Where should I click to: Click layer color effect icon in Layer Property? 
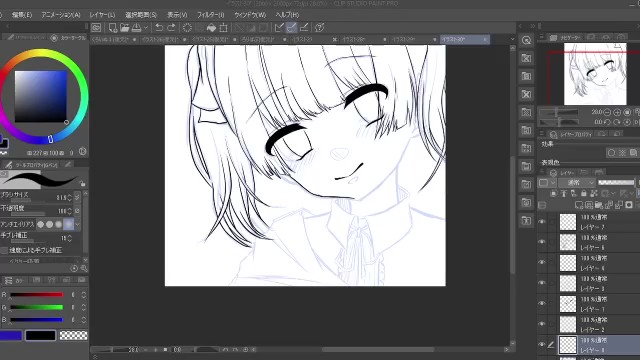tap(633, 153)
